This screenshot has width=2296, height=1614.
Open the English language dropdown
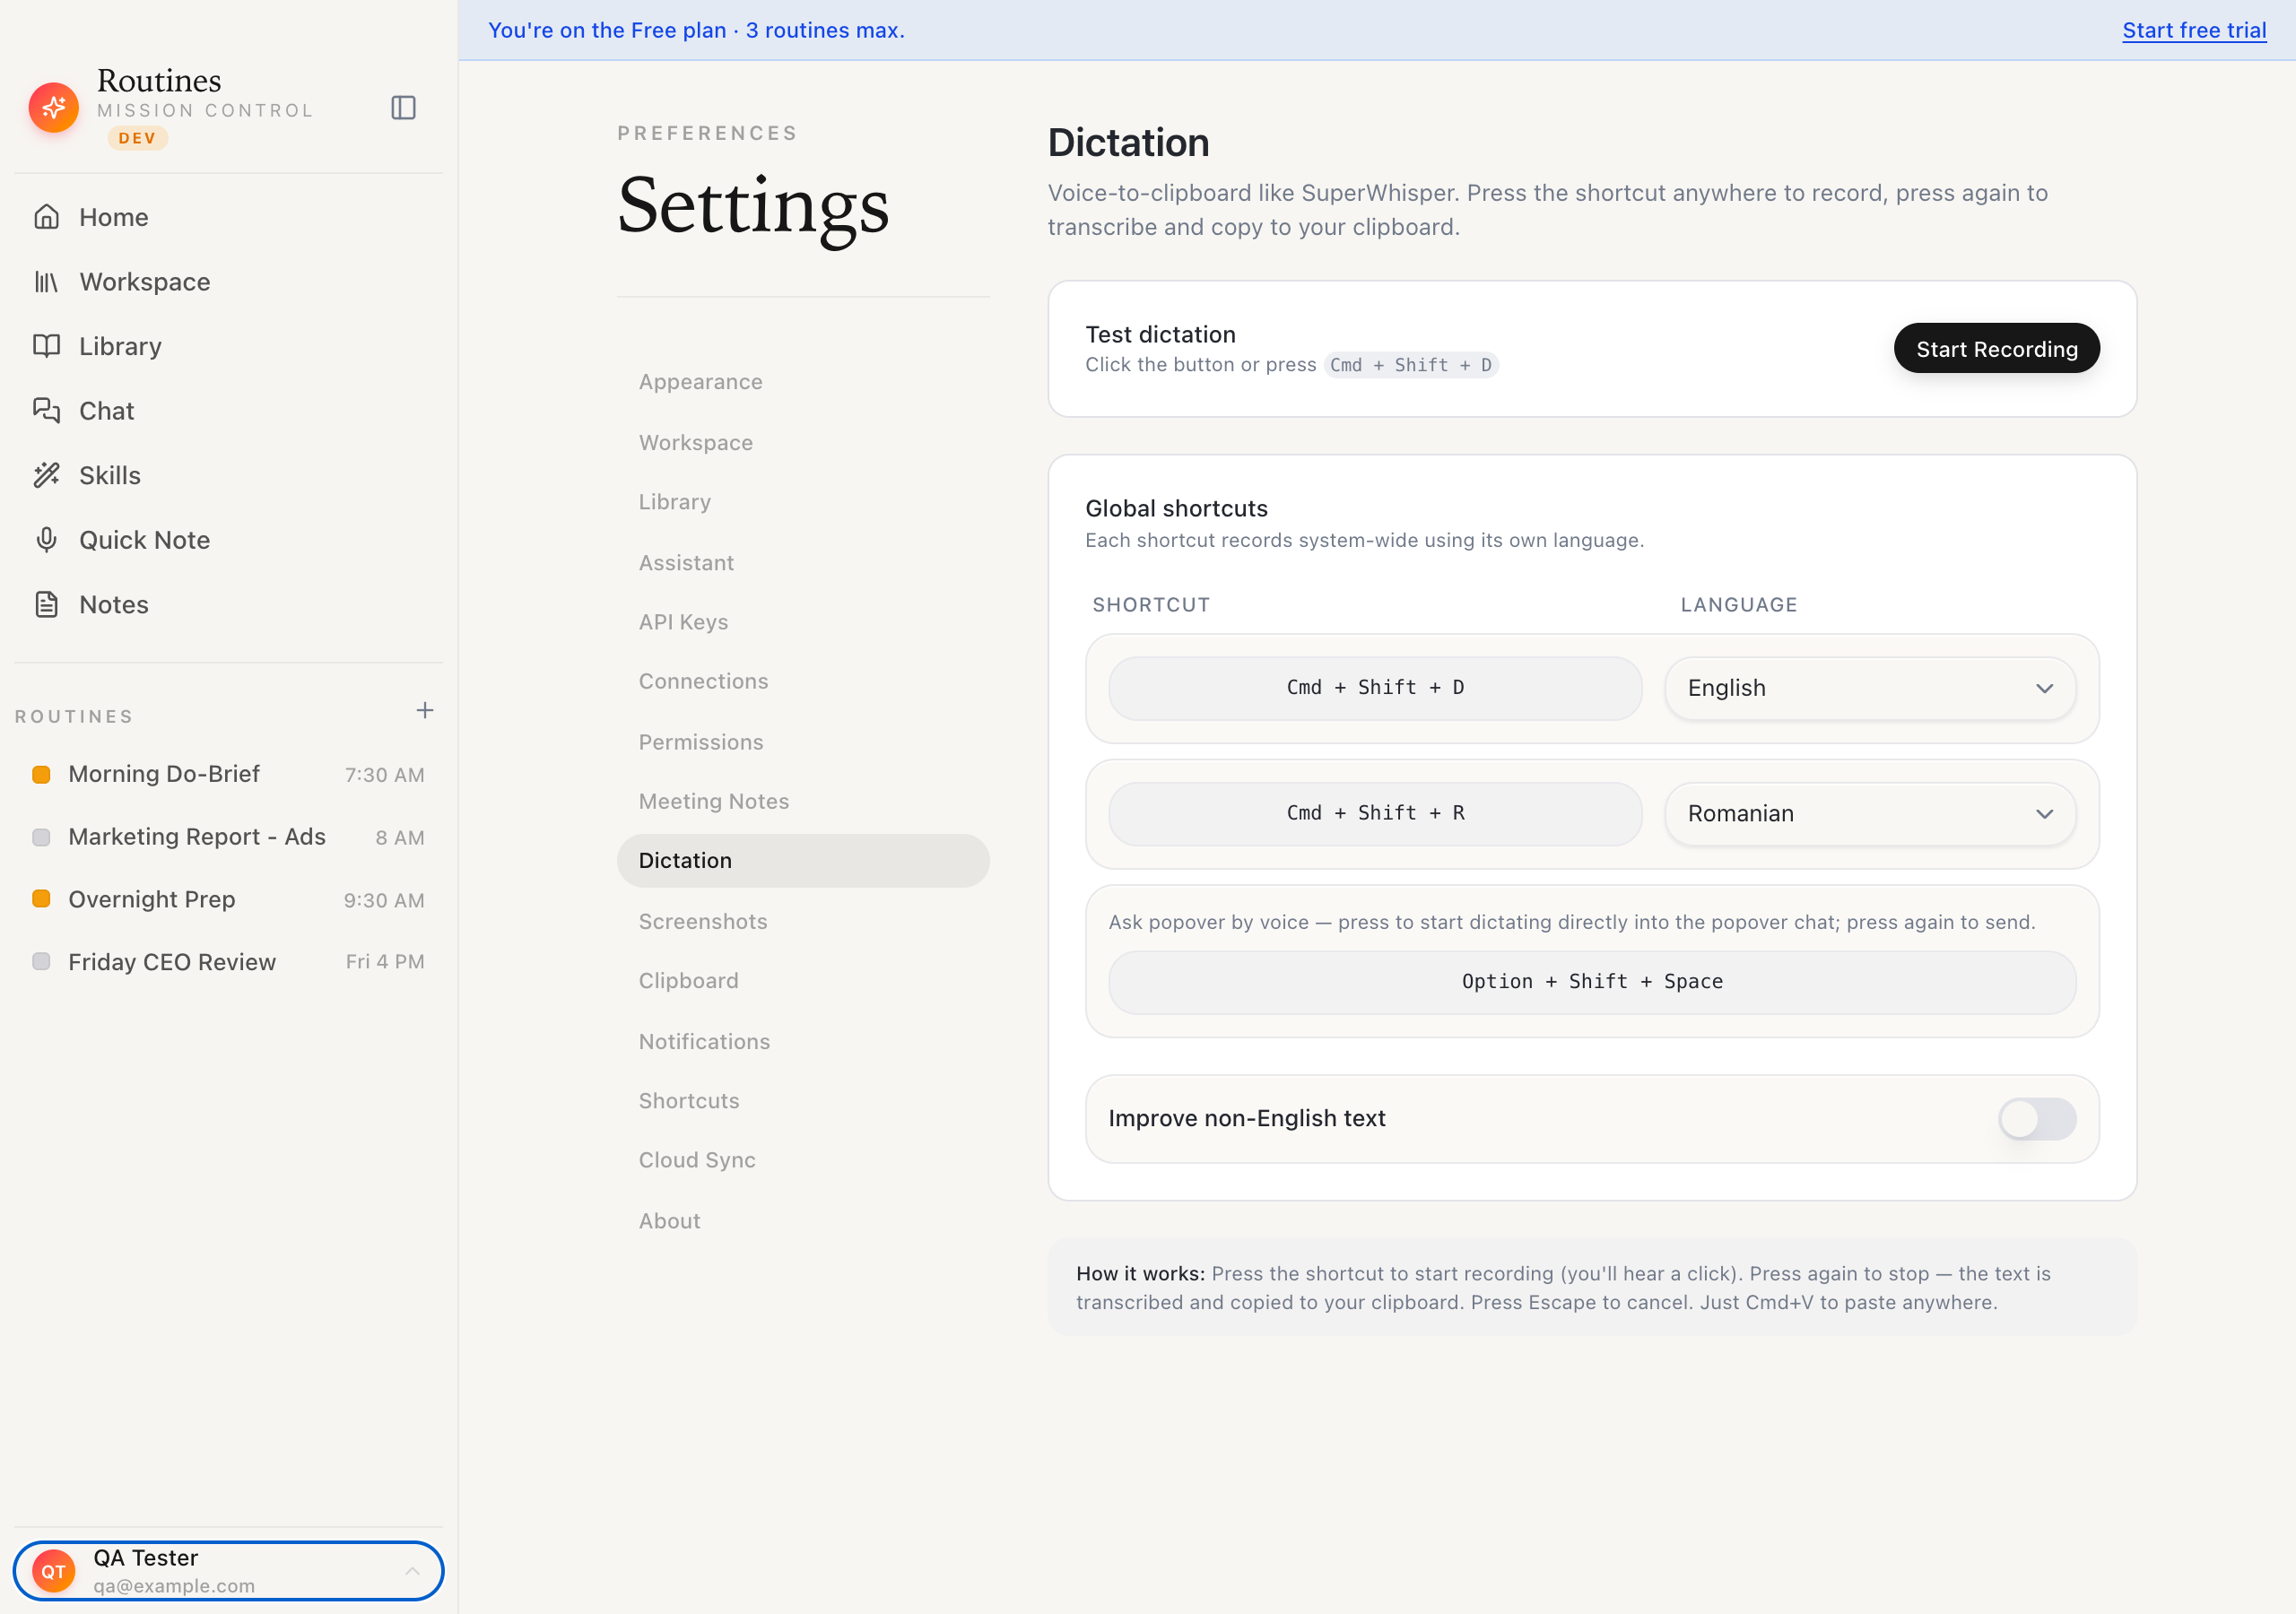click(x=1870, y=688)
